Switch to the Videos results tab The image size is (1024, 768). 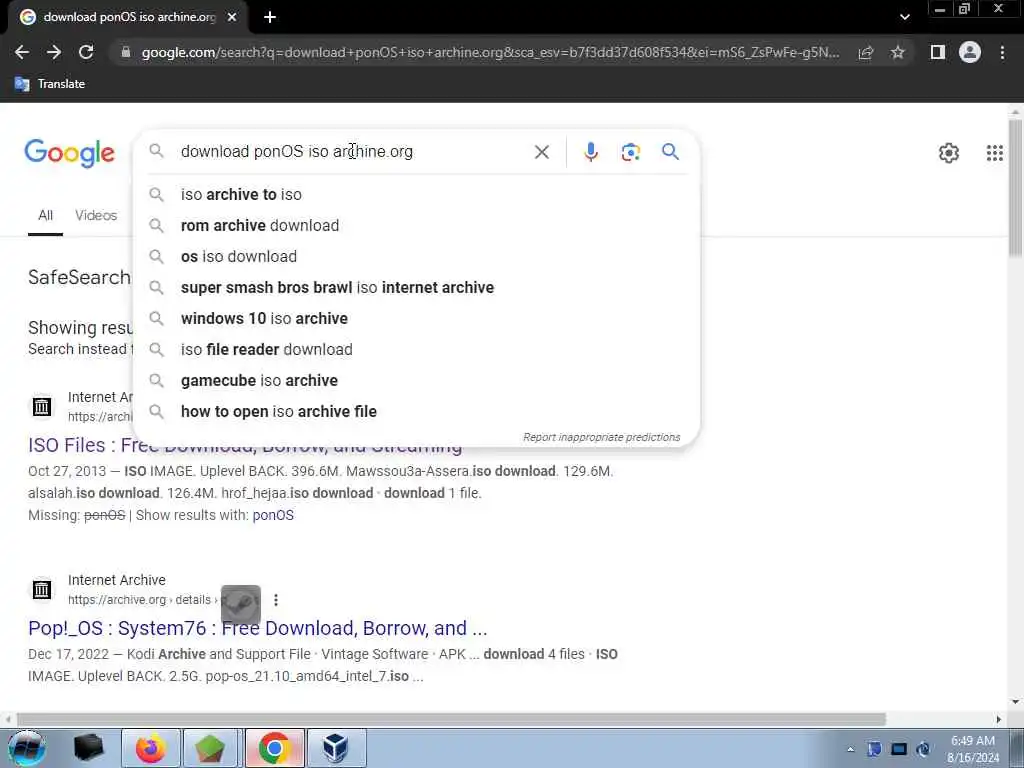coord(96,216)
